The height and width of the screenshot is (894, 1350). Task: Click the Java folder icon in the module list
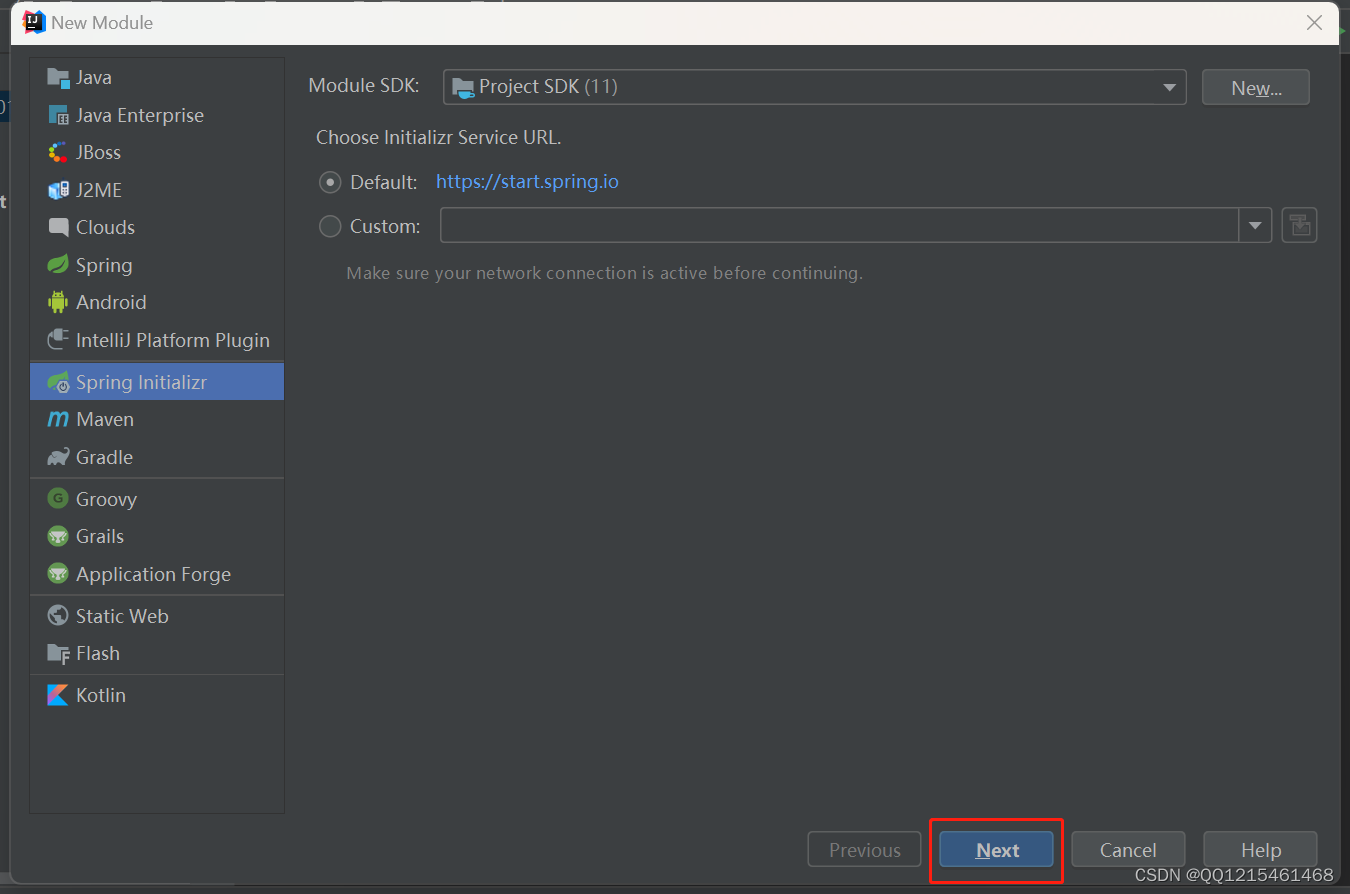pos(58,78)
